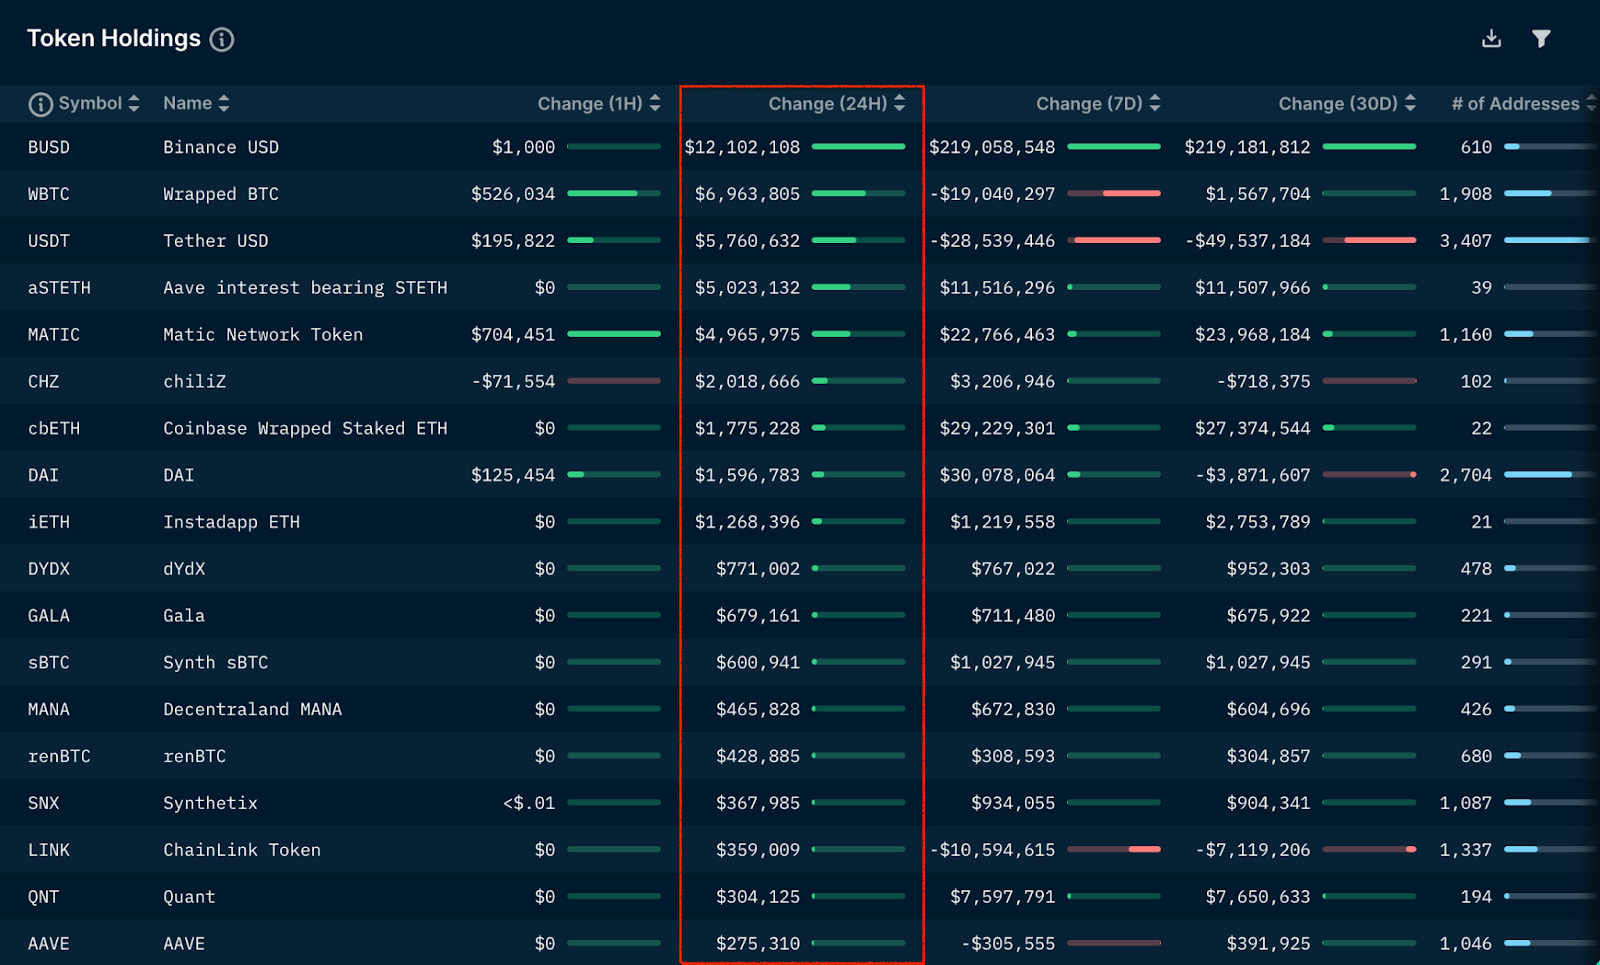Click USDT addresses count blue bar
Viewport: 1600px width, 965px height.
pyautogui.click(x=1550, y=240)
